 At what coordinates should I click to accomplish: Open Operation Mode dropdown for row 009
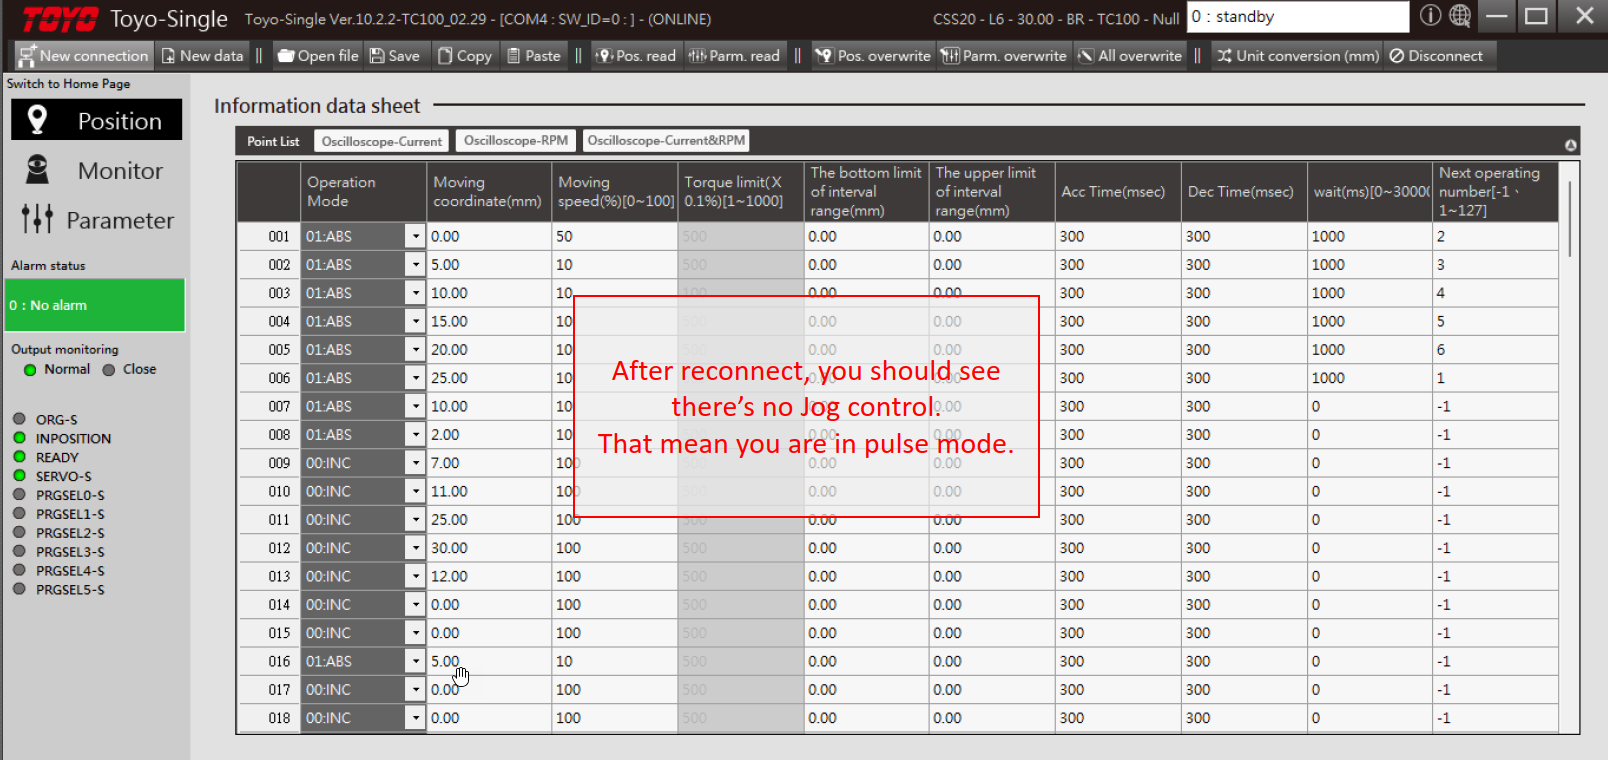(416, 463)
